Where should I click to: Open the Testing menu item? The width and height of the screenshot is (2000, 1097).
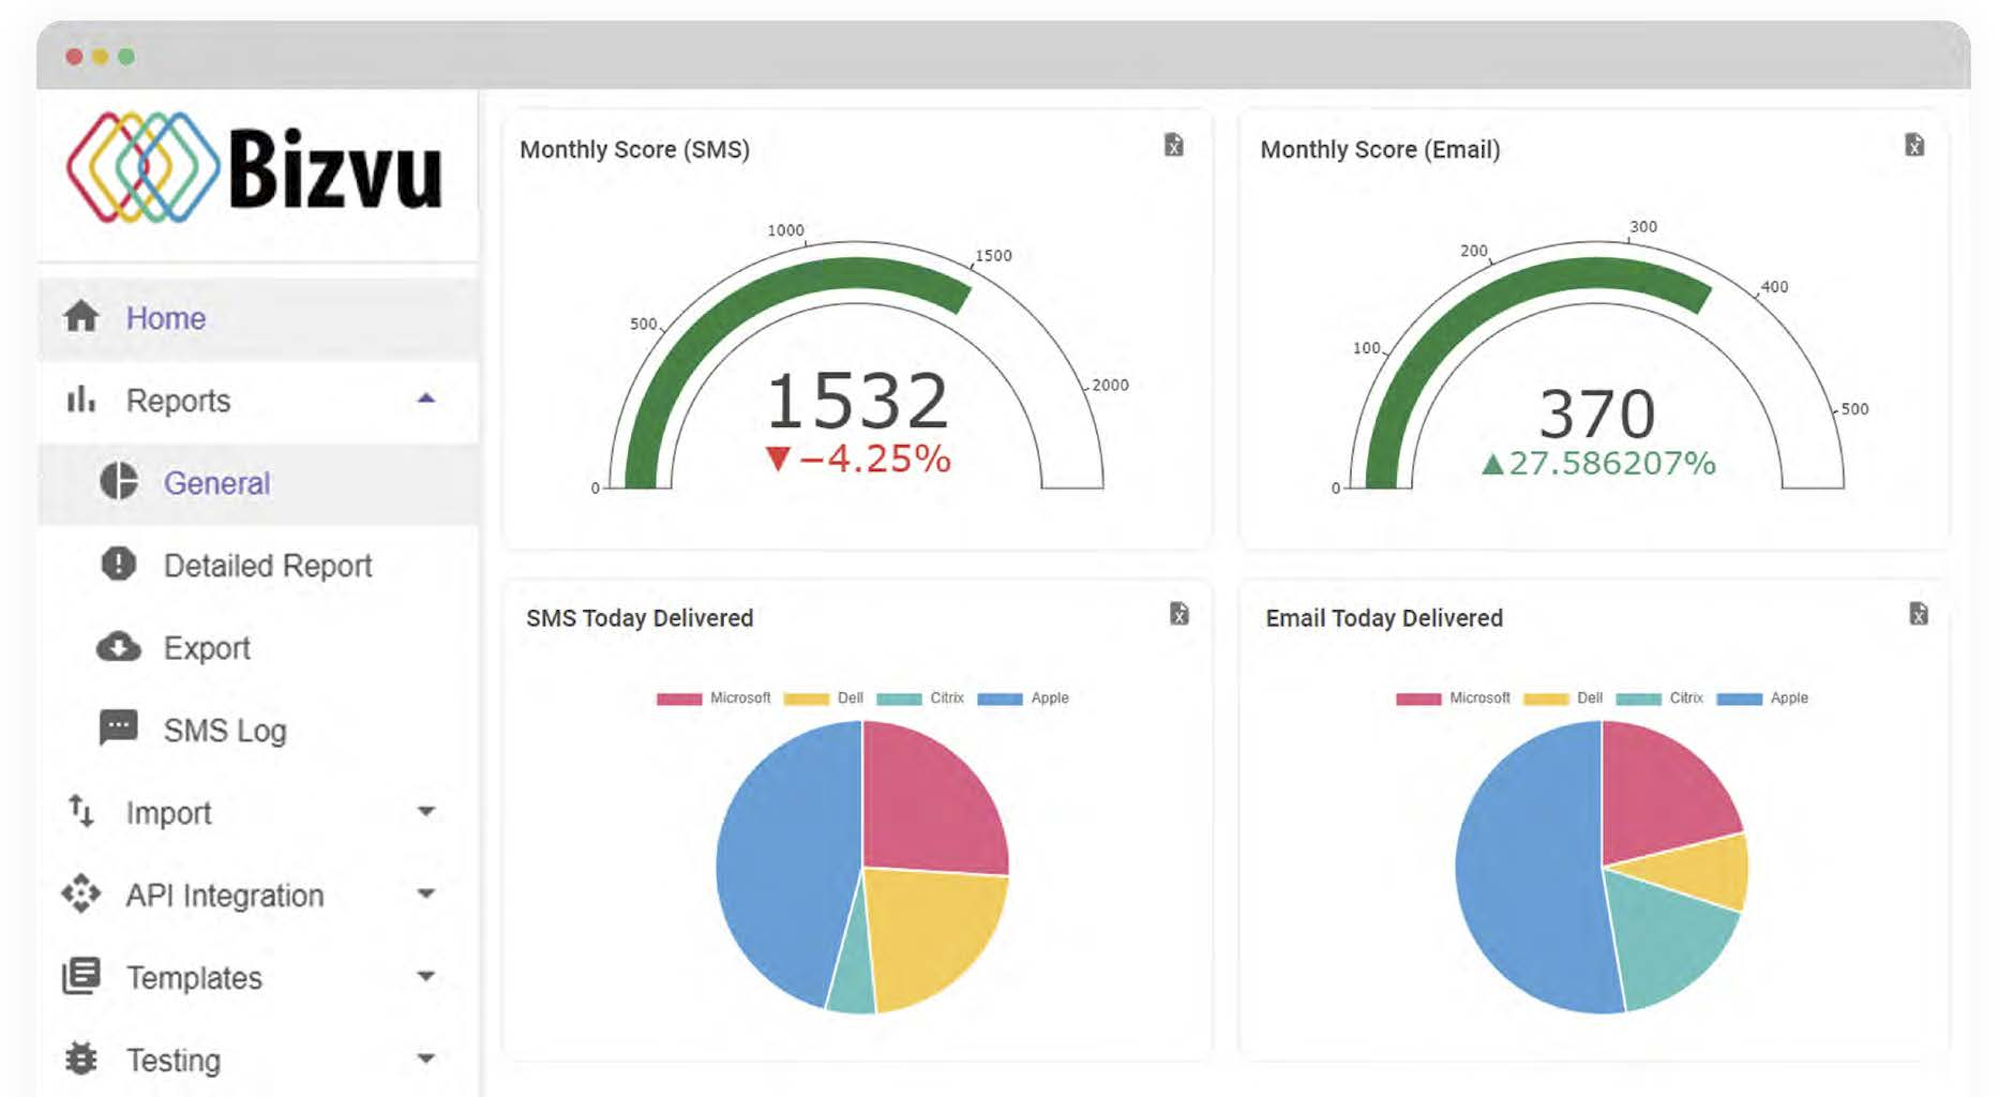(x=173, y=1059)
